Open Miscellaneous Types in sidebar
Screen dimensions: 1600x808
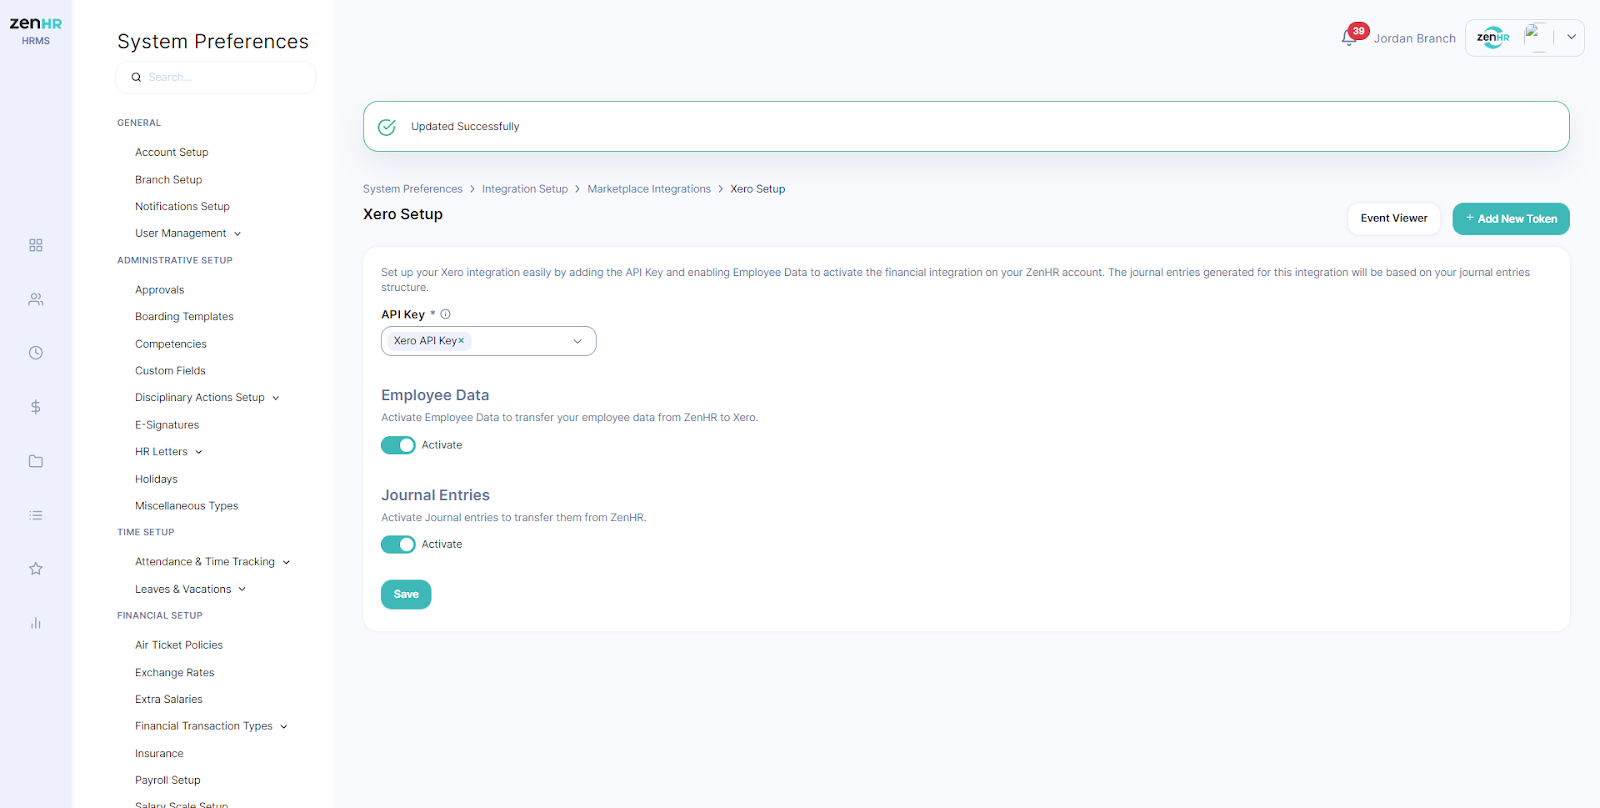click(x=187, y=506)
